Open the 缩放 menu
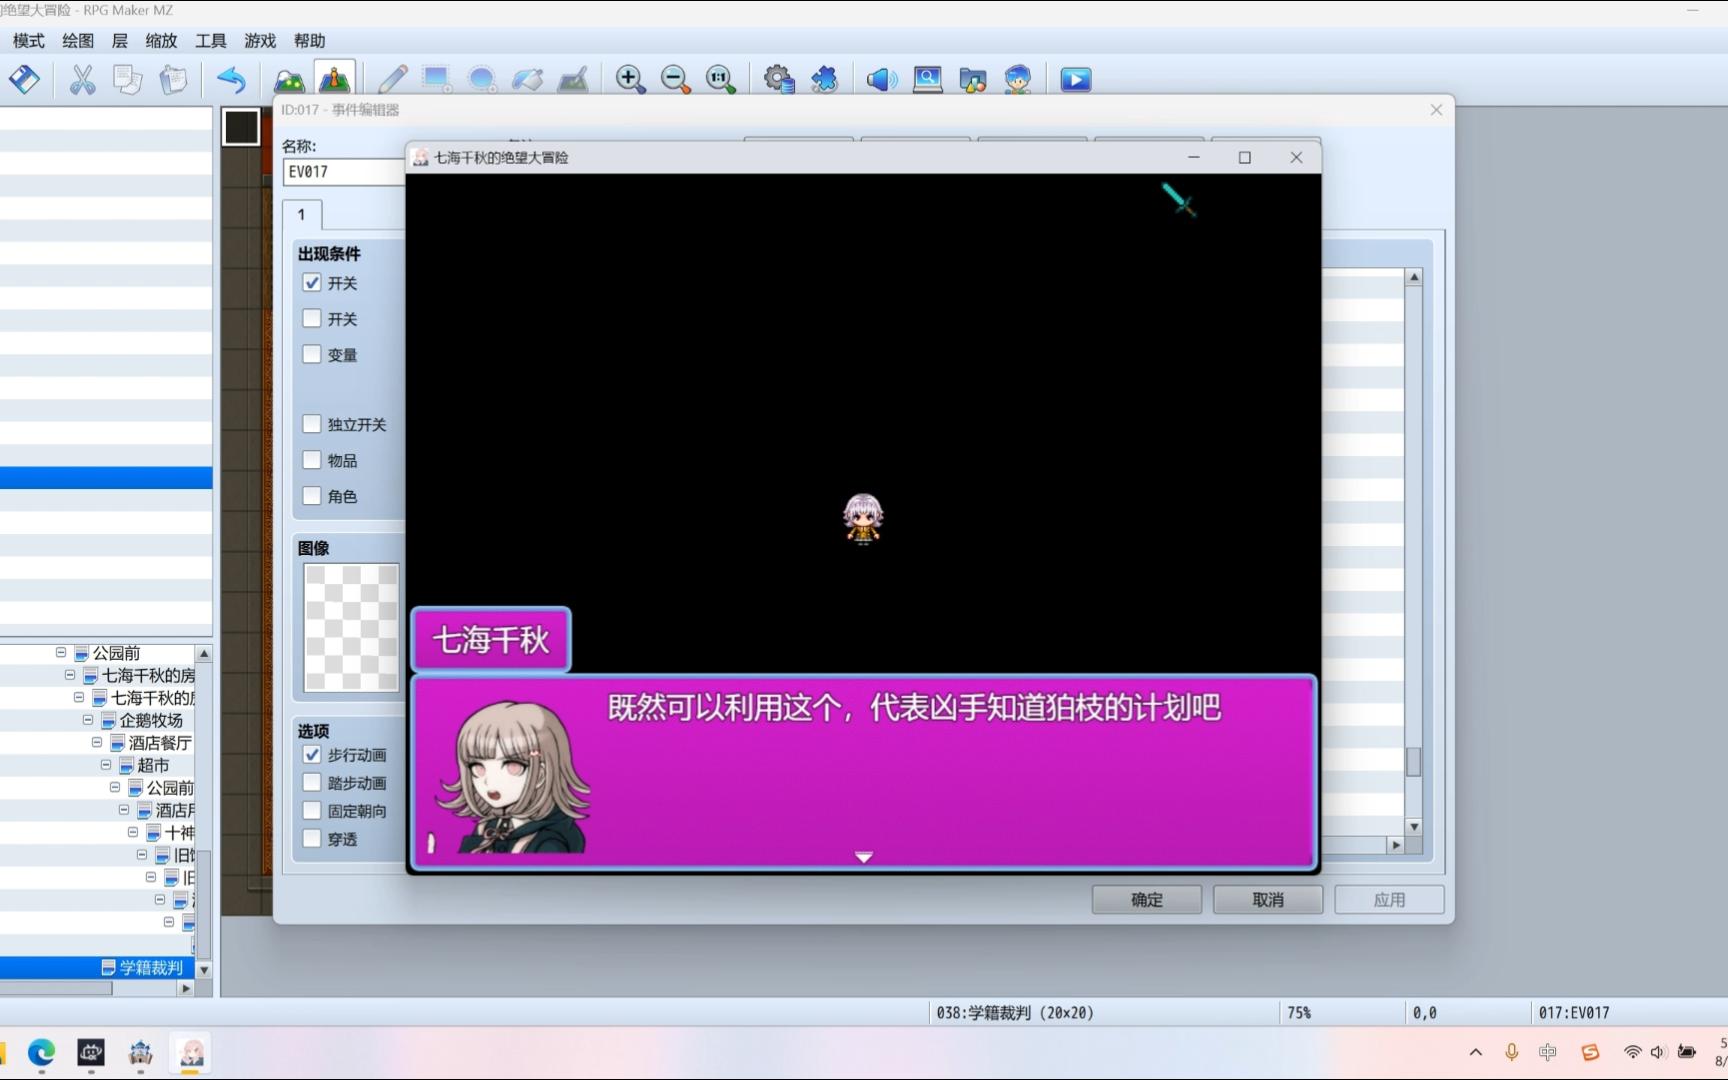The height and width of the screenshot is (1080, 1728). click(161, 41)
